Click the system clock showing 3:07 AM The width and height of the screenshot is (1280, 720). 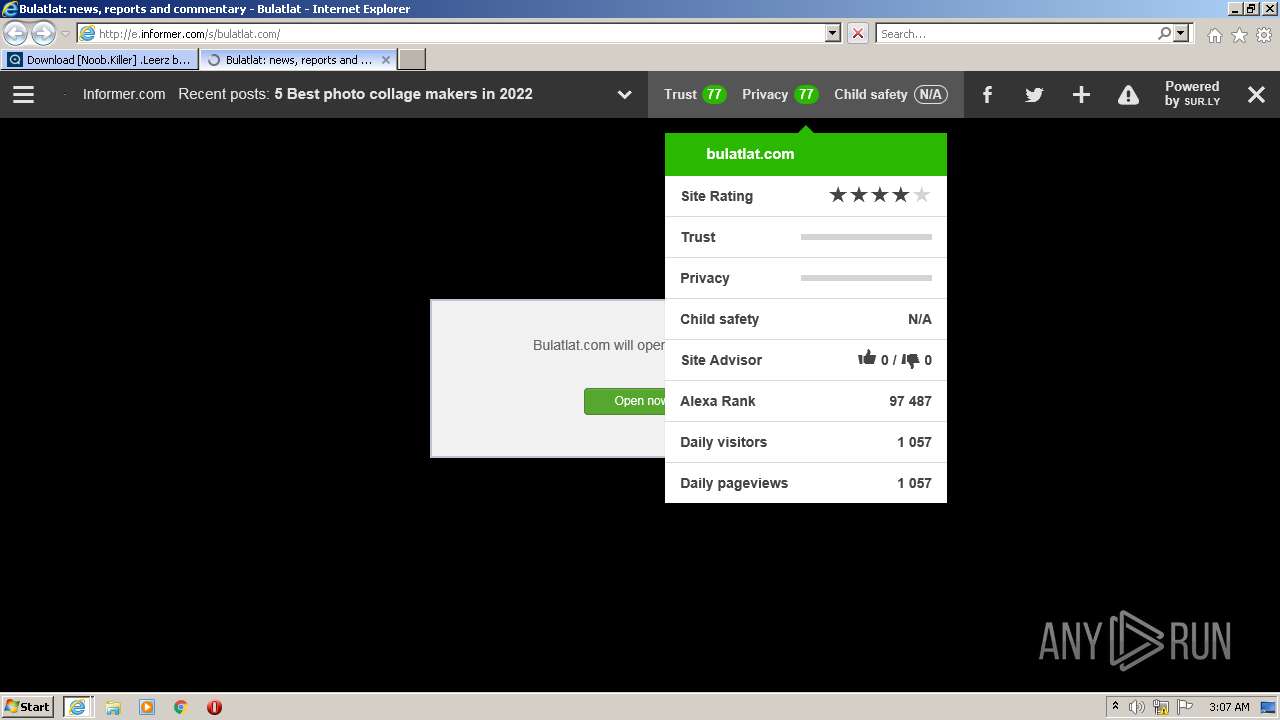coord(1229,707)
